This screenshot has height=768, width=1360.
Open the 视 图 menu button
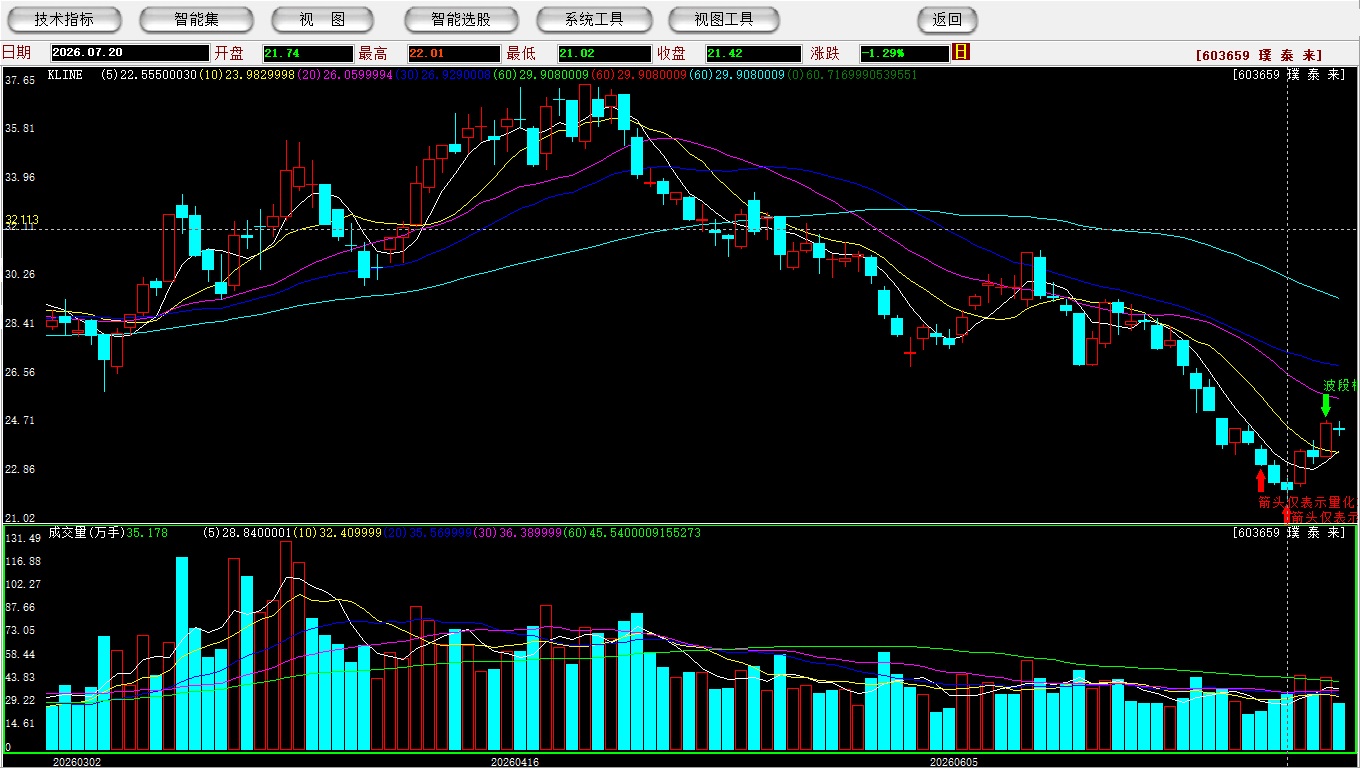(x=322, y=20)
